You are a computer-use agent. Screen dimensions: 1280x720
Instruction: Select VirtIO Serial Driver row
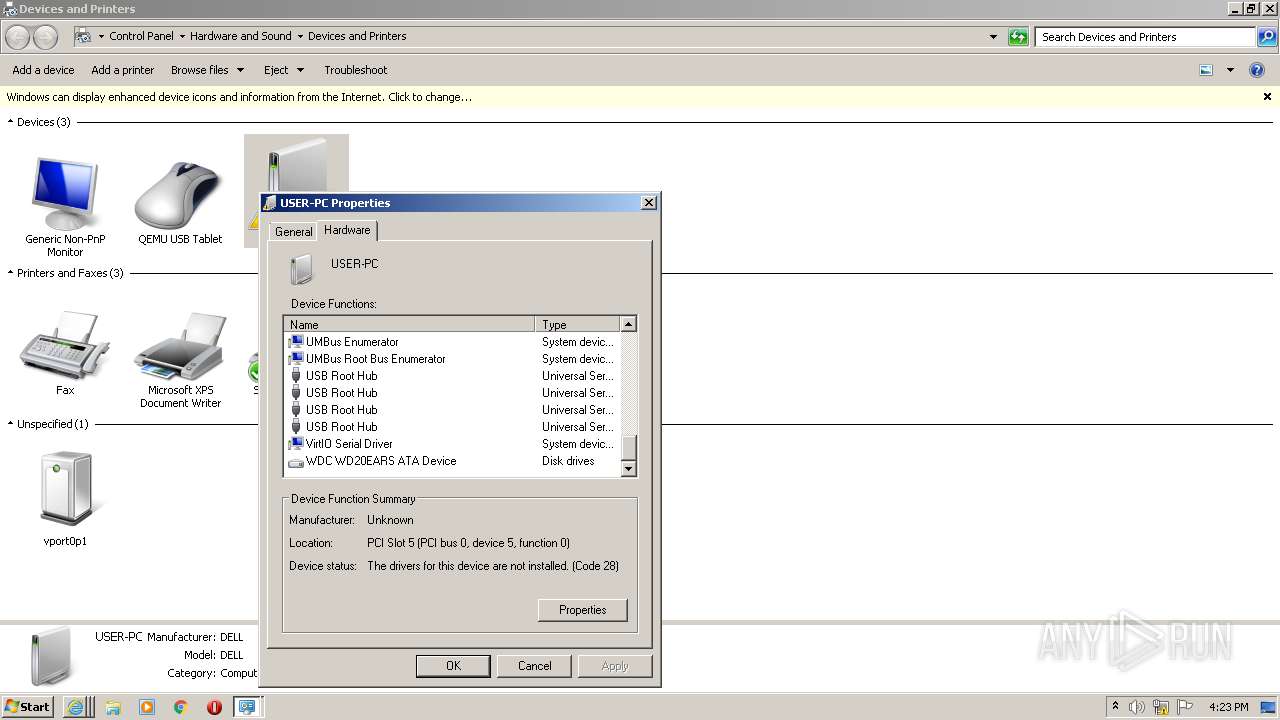pyautogui.click(x=453, y=444)
